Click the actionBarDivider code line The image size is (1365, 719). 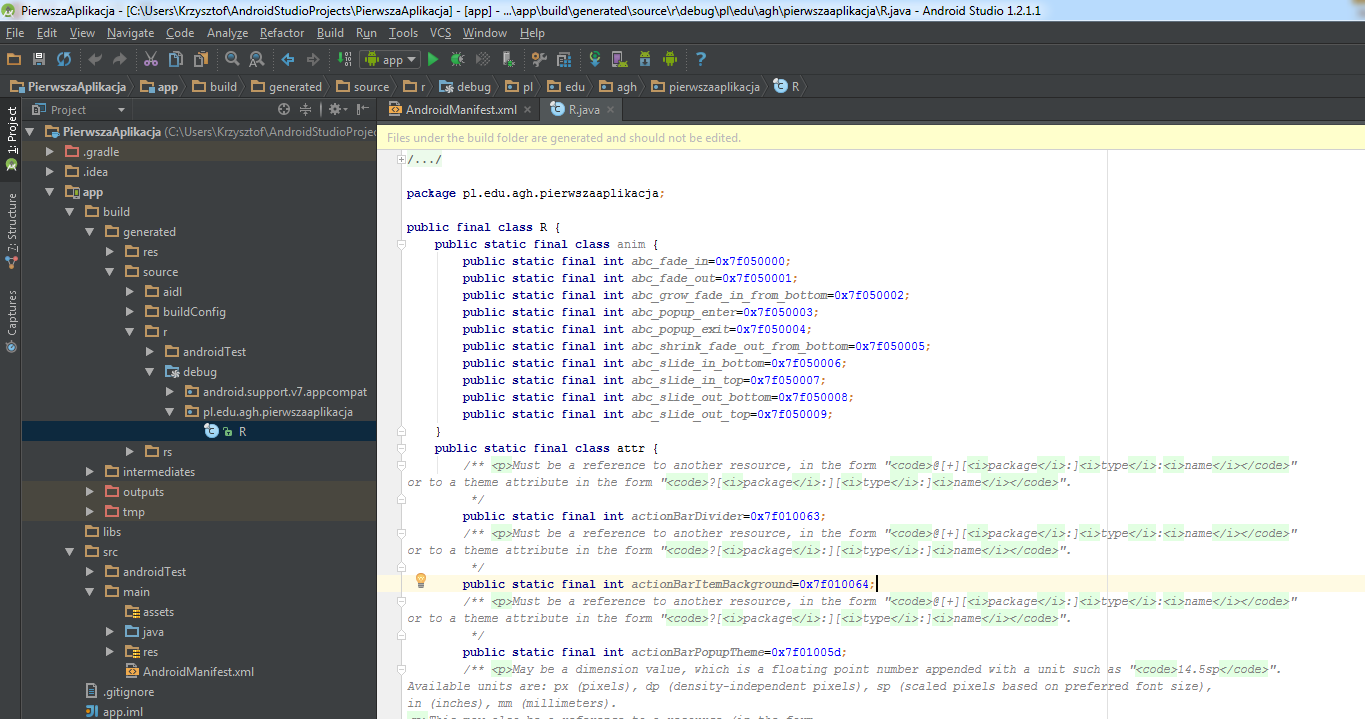coord(644,516)
